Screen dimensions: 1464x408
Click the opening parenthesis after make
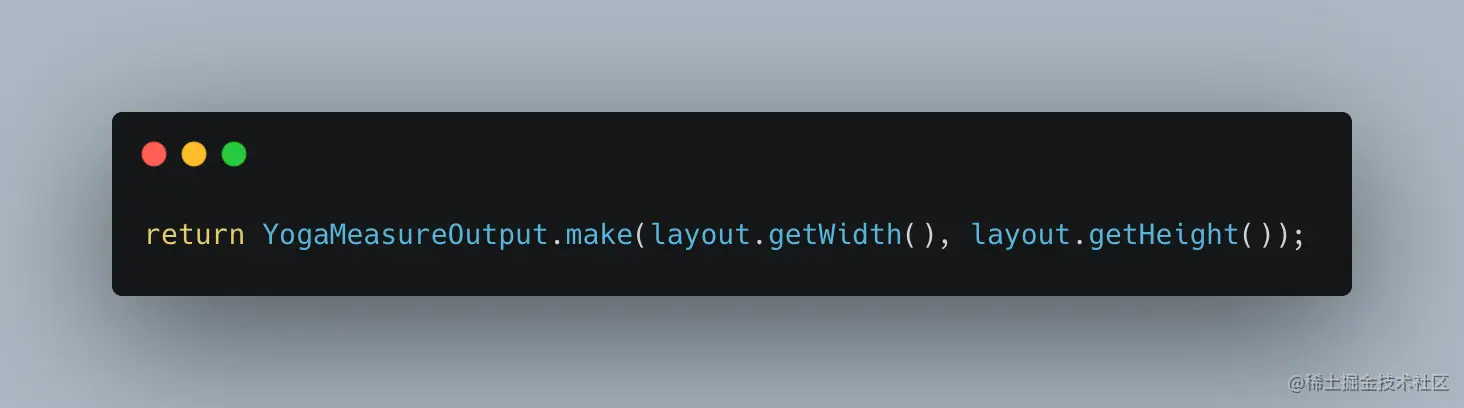click(x=641, y=236)
